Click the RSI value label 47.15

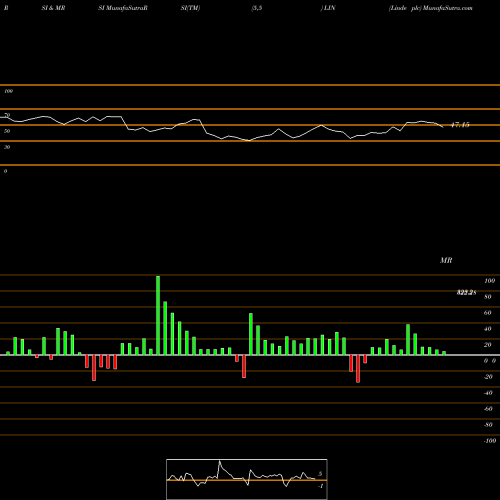[460, 125]
